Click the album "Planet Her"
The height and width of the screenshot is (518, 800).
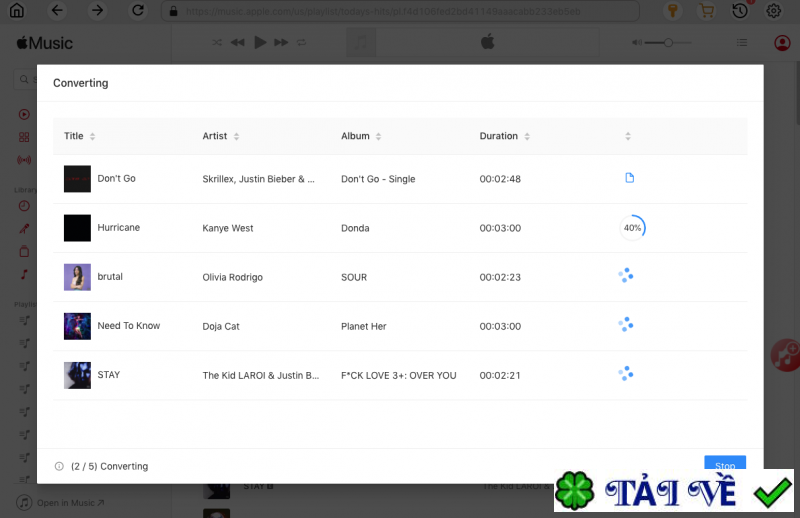[x=364, y=326]
